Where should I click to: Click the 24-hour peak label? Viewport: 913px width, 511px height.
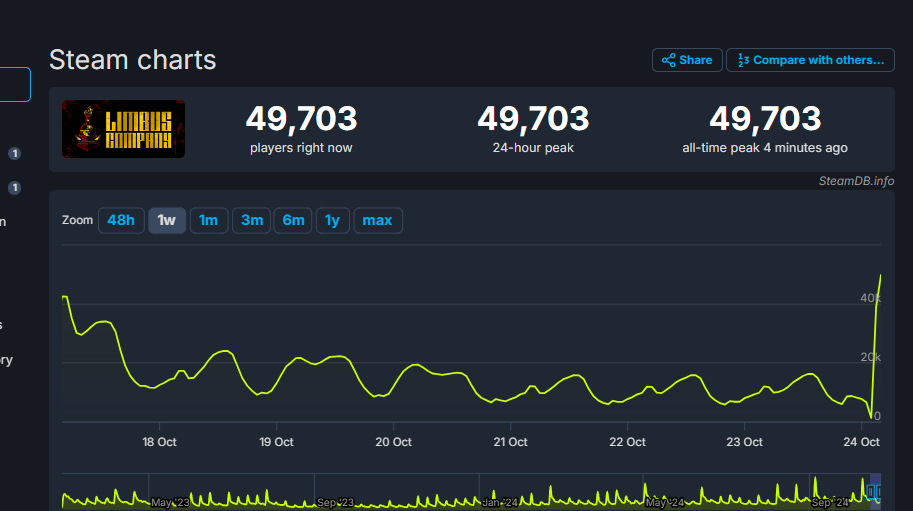(533, 148)
